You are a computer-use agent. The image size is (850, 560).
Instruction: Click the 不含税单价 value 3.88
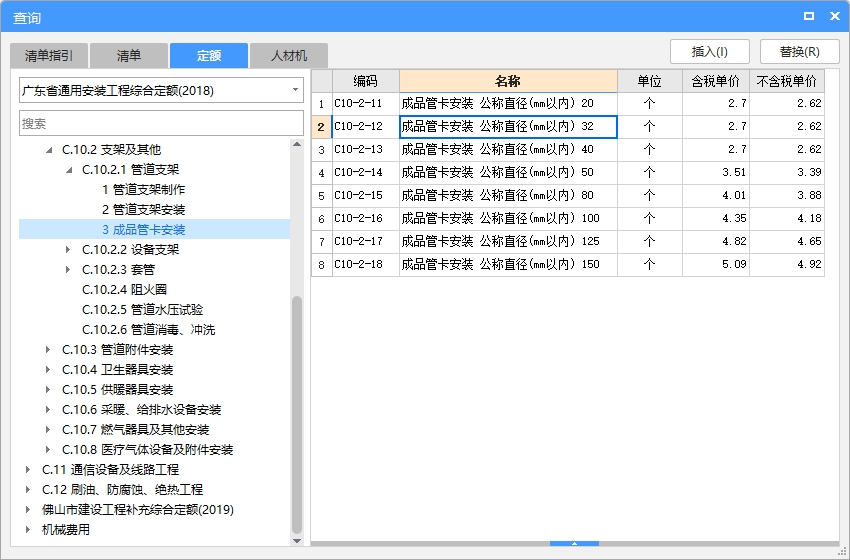(x=787, y=195)
